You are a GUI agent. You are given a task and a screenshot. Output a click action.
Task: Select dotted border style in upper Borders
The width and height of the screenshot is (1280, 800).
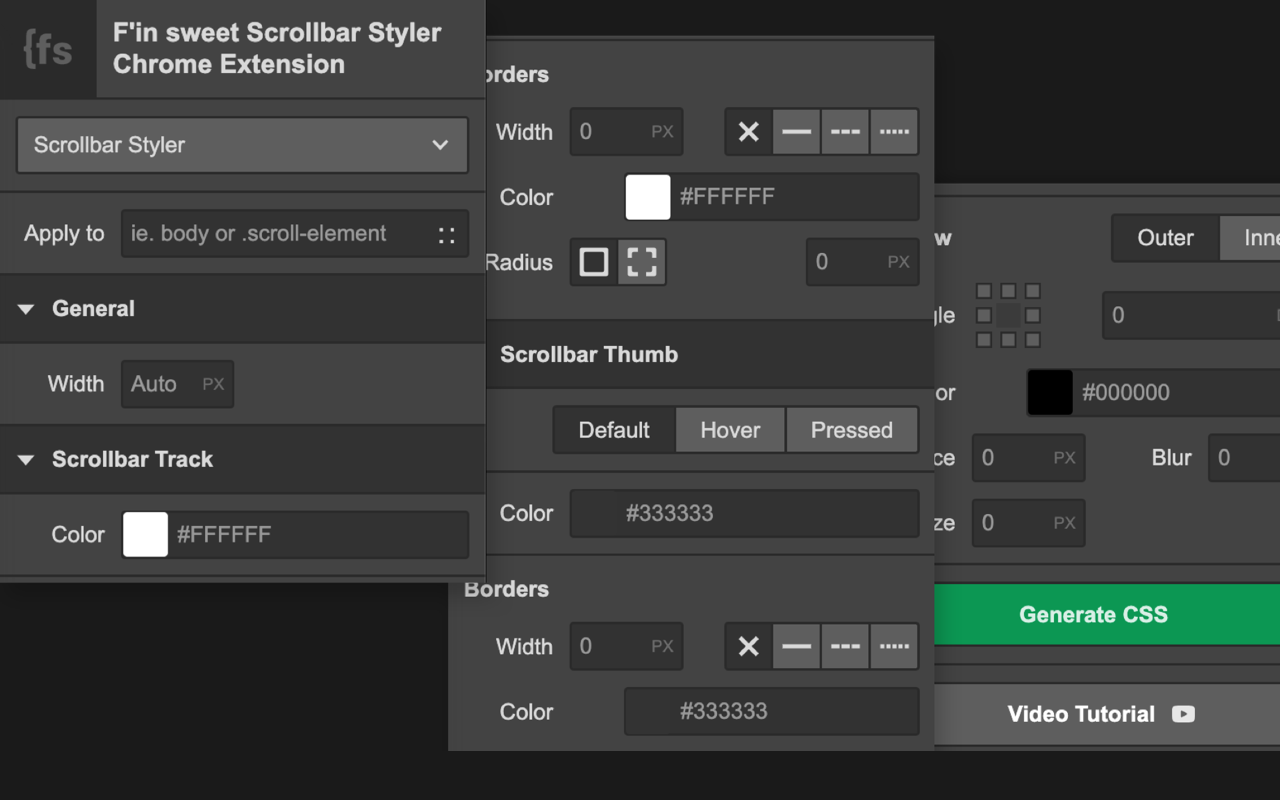click(x=894, y=132)
